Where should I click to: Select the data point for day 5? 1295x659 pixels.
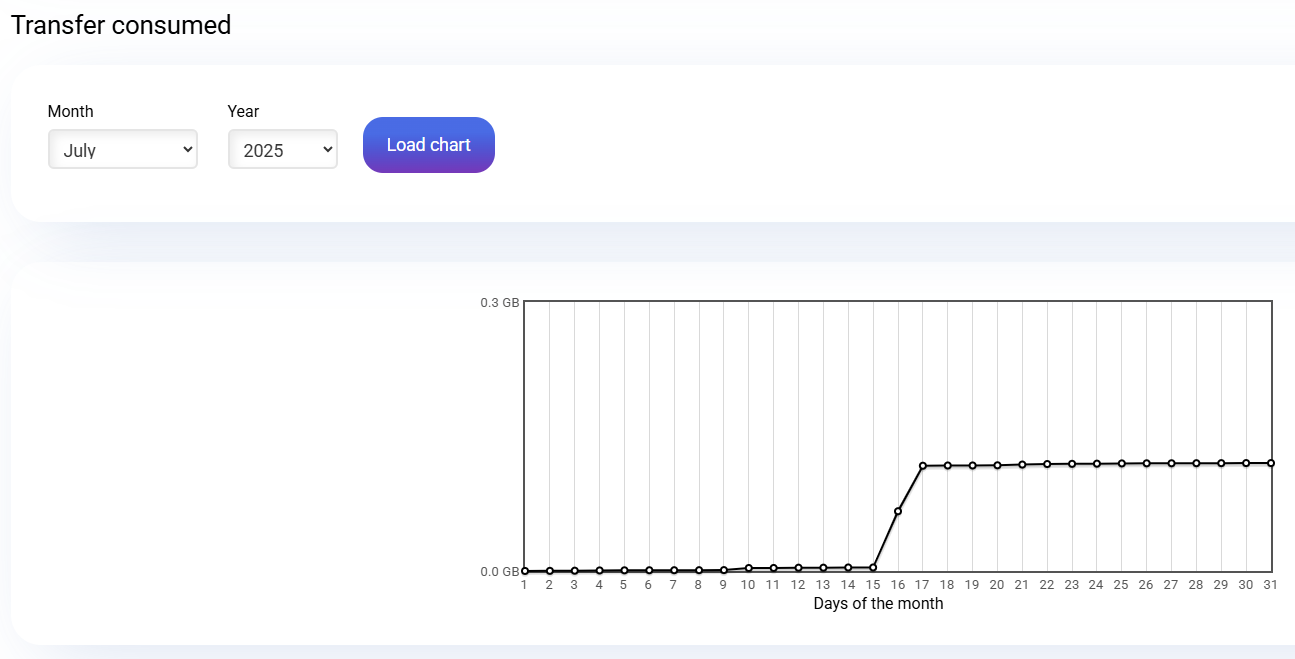click(624, 570)
